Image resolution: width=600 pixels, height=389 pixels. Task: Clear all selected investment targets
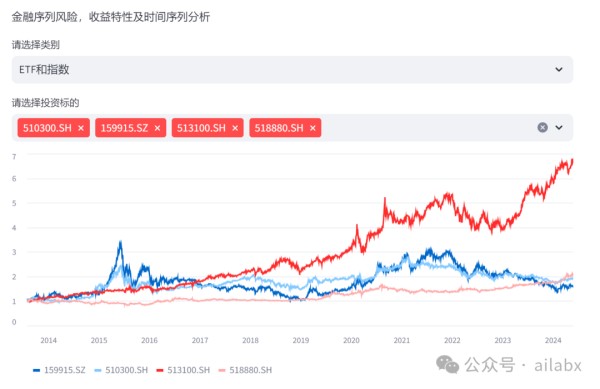542,127
